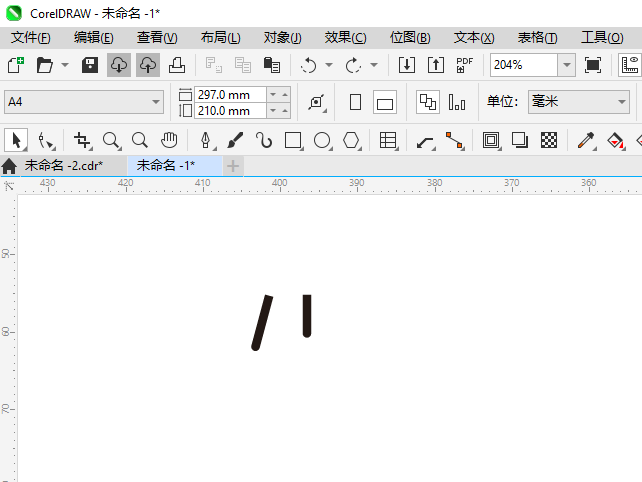The height and width of the screenshot is (482, 642).
Task: Select the Eyedropper tool
Action: 586,140
